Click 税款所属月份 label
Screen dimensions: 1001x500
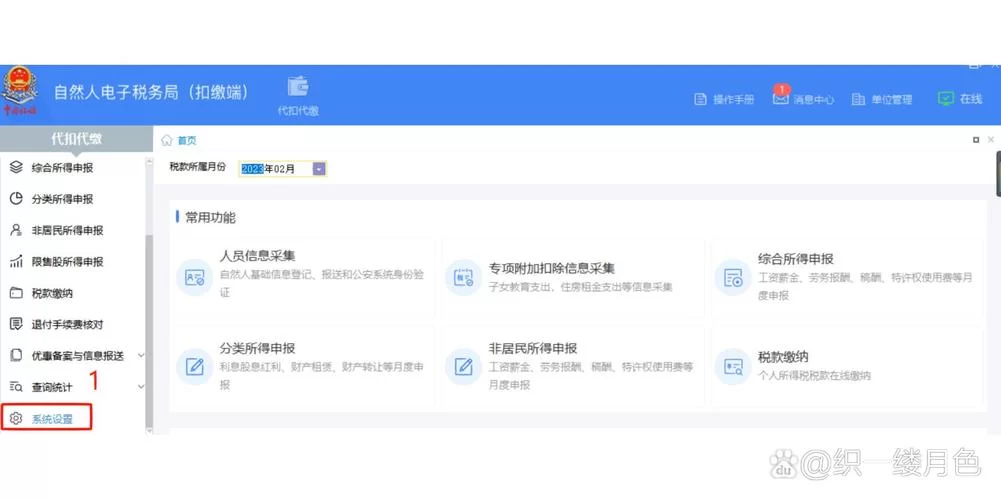pos(197,167)
